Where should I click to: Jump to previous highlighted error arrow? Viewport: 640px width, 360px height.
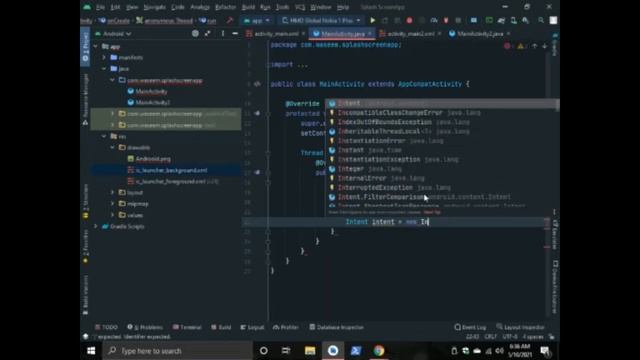534,47
